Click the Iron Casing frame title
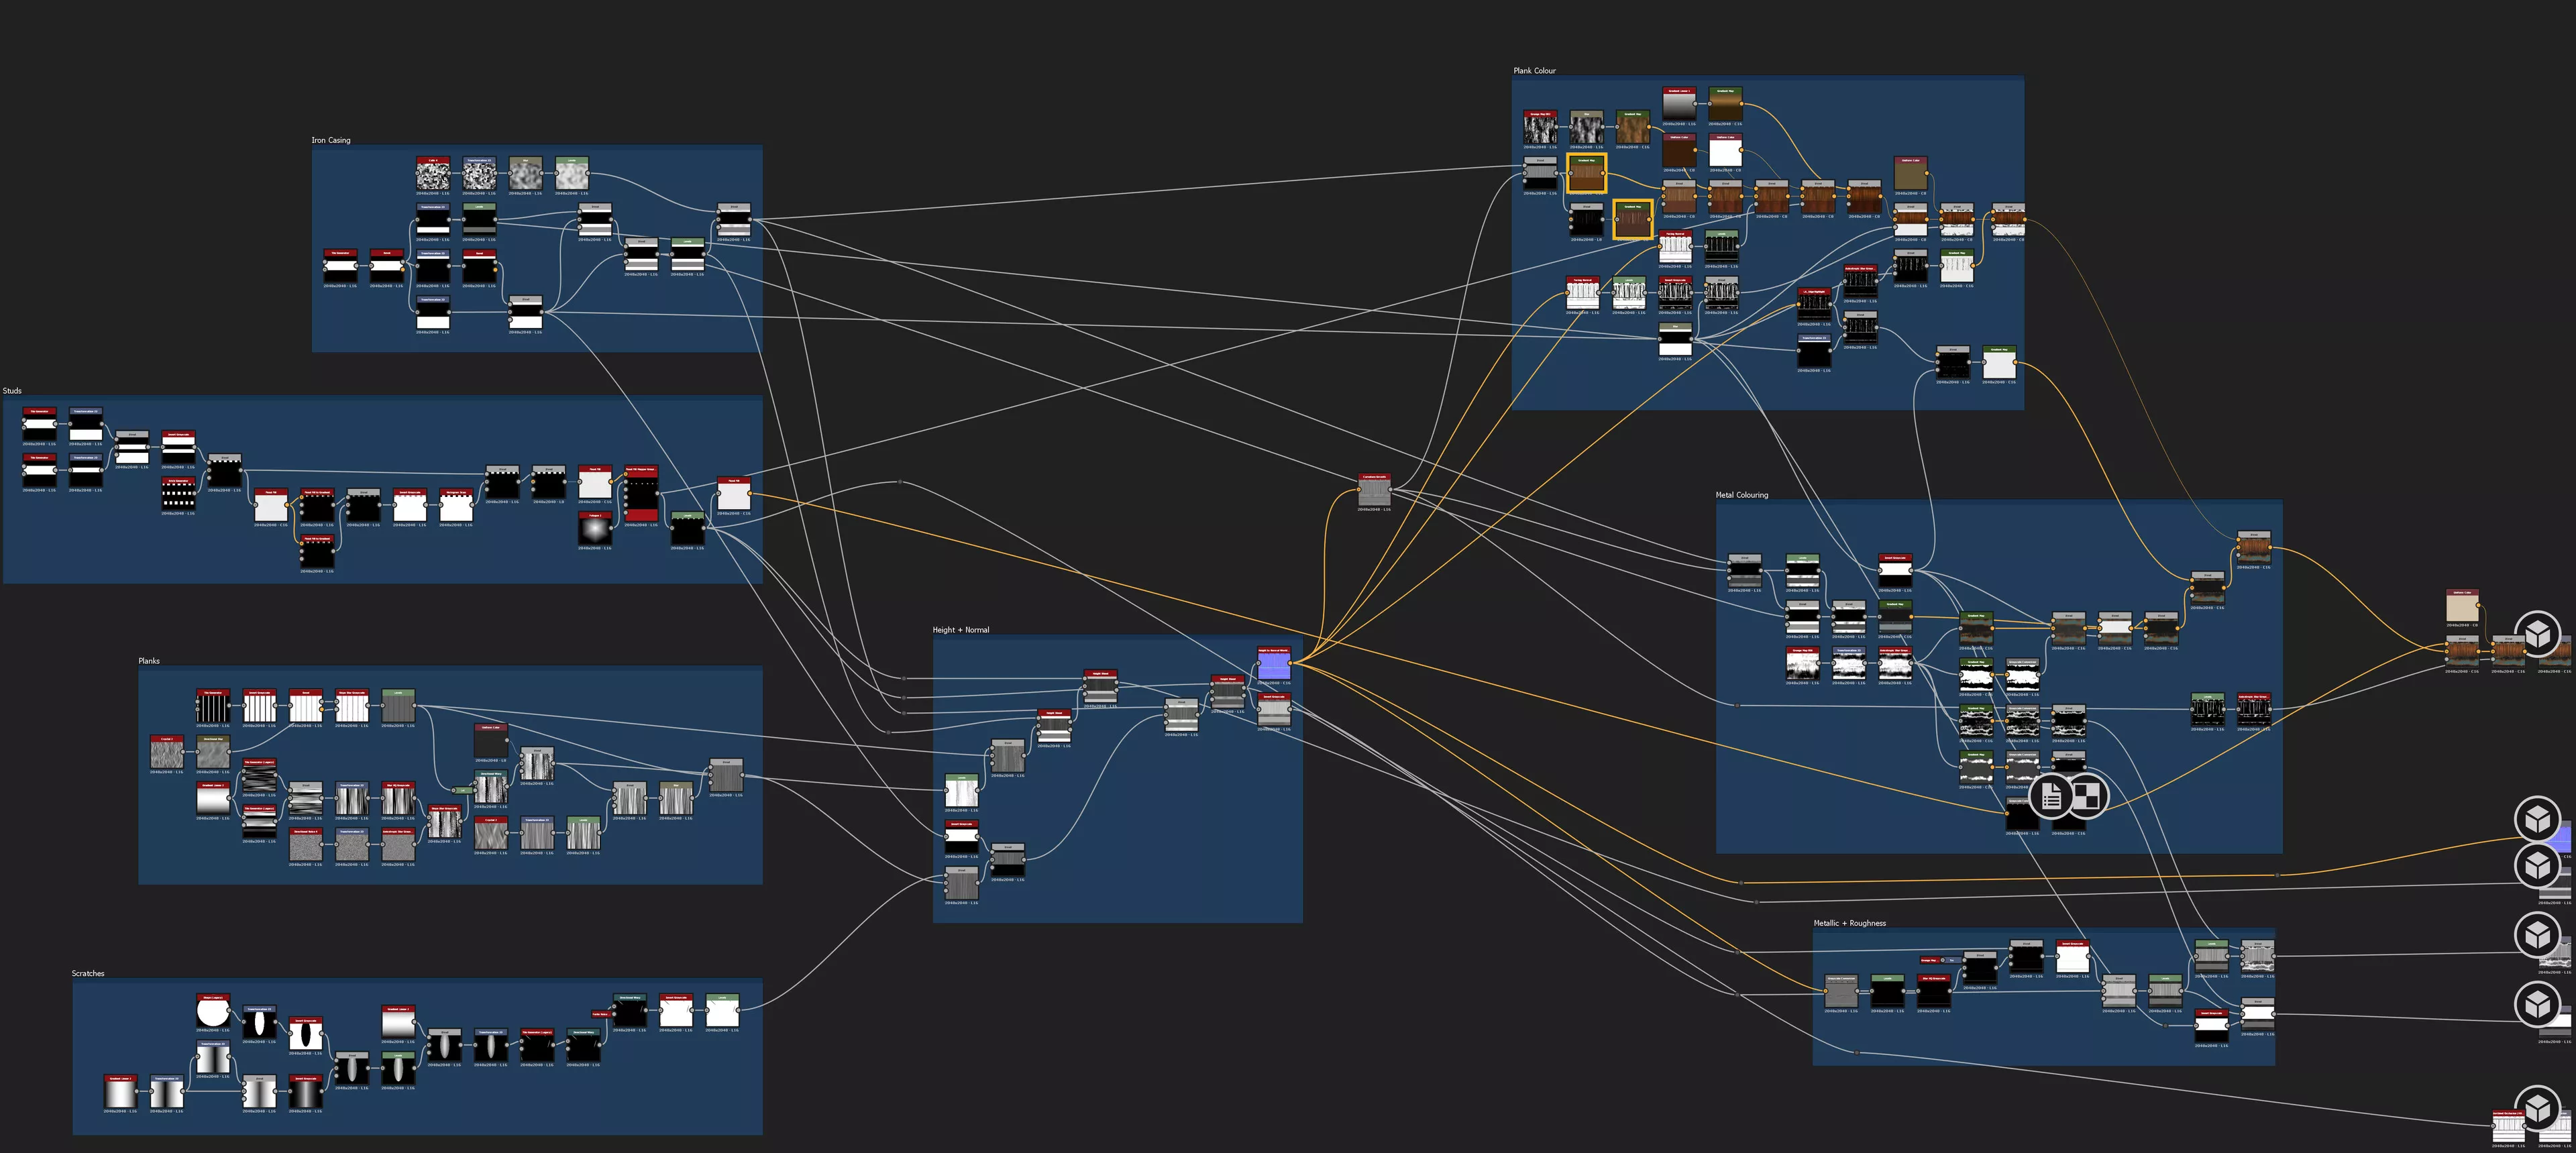Viewport: 2576px width, 1153px height. tap(331, 140)
